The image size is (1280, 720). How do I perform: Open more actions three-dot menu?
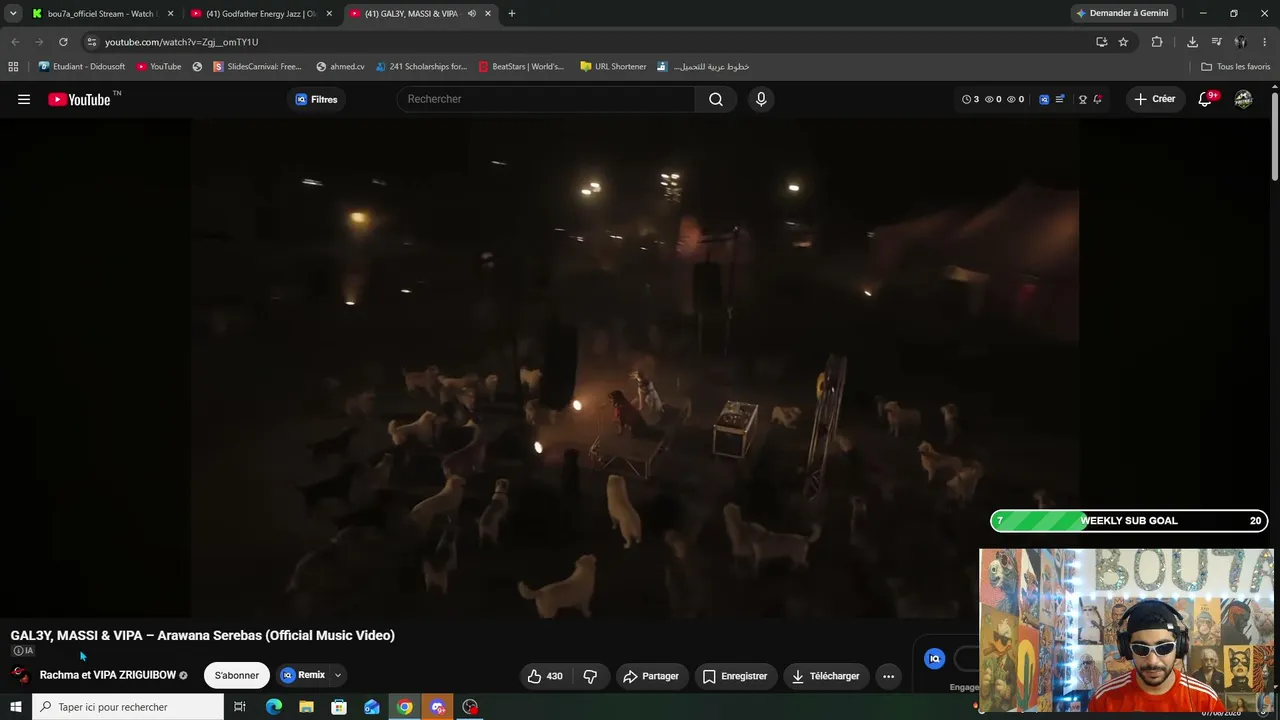pyautogui.click(x=888, y=676)
